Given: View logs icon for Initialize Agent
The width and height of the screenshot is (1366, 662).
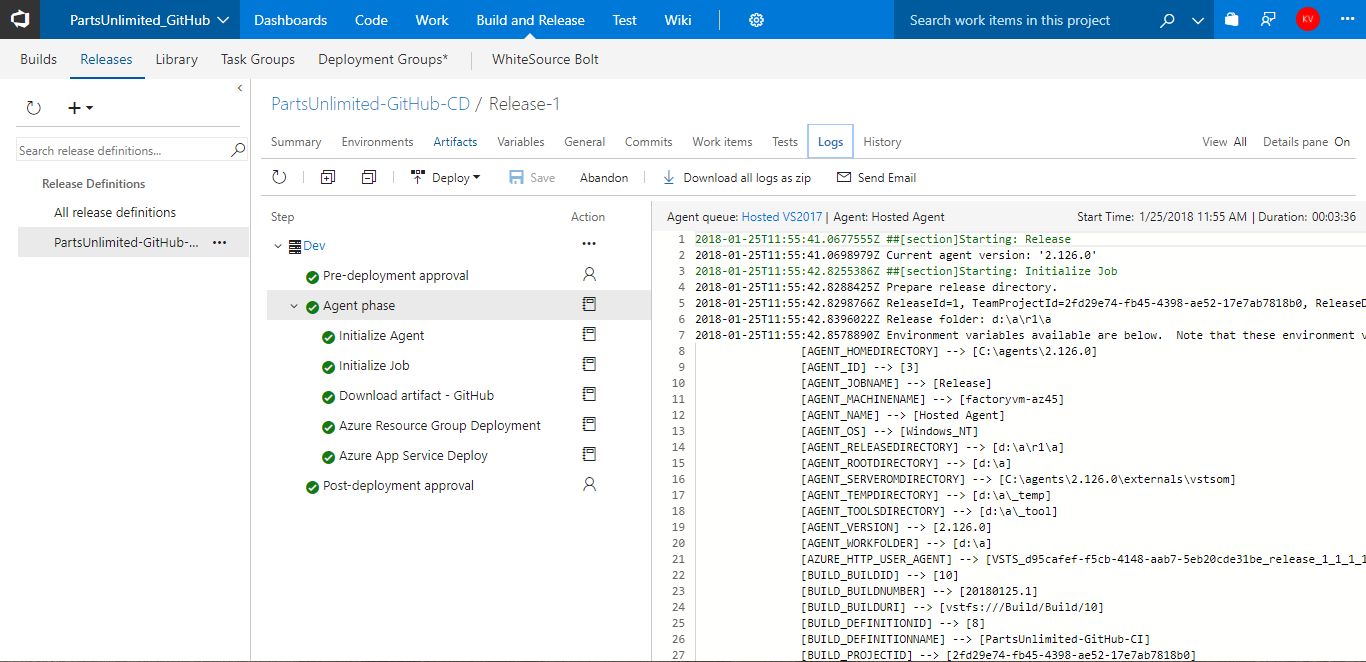Looking at the screenshot, I should click(589, 334).
